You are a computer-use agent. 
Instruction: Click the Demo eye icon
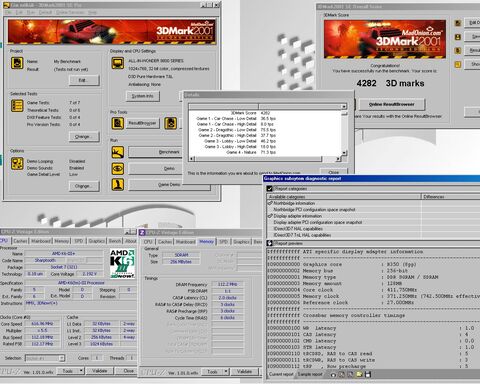pyautogui.click(x=118, y=169)
